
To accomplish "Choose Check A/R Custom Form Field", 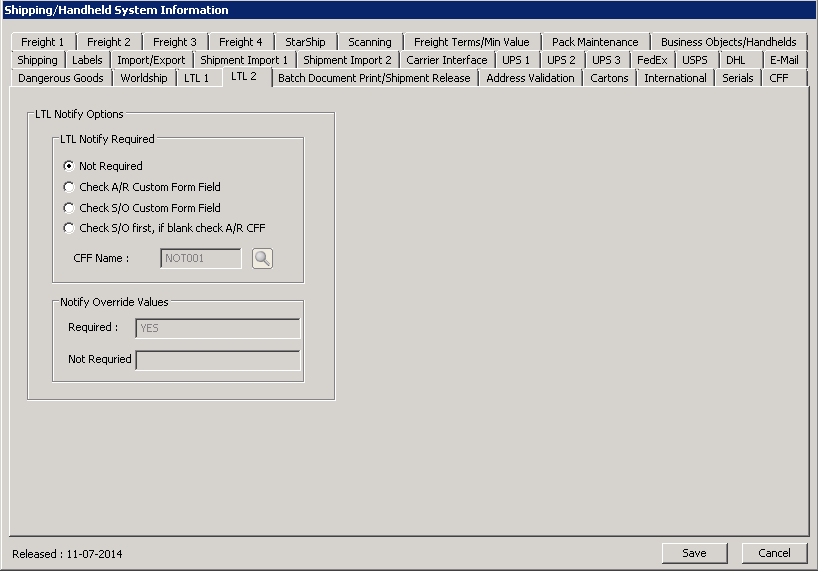I will (69, 187).
